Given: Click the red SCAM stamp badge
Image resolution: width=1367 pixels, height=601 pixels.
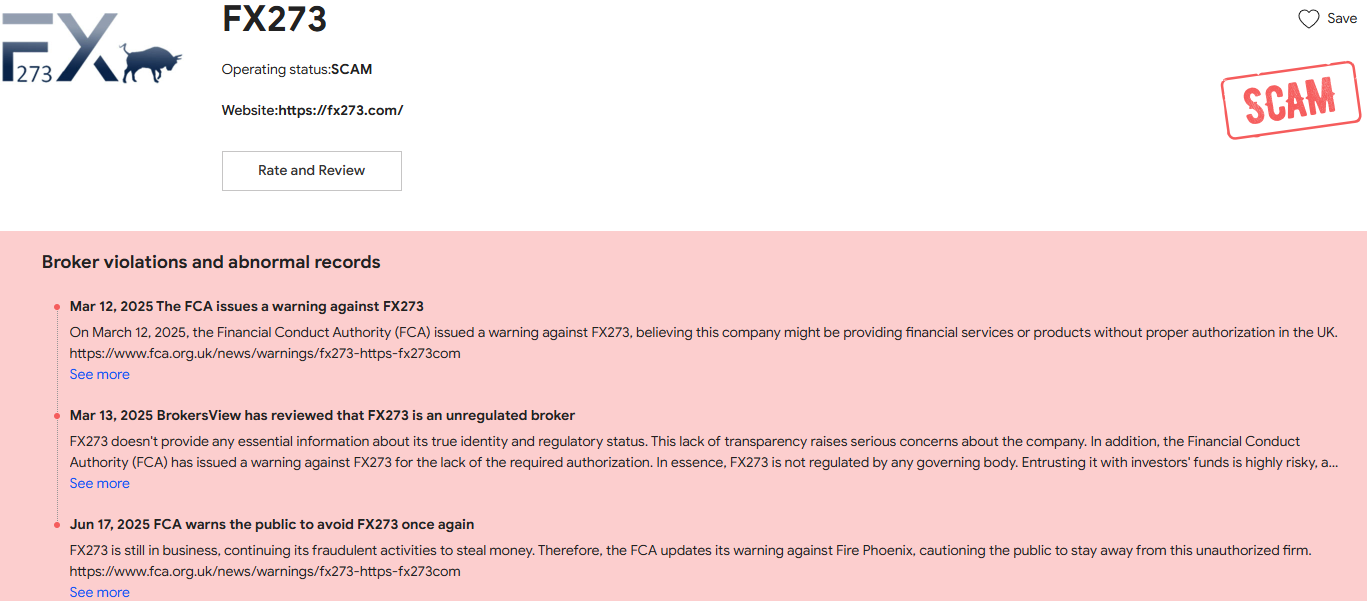Looking at the screenshot, I should 1290,99.
